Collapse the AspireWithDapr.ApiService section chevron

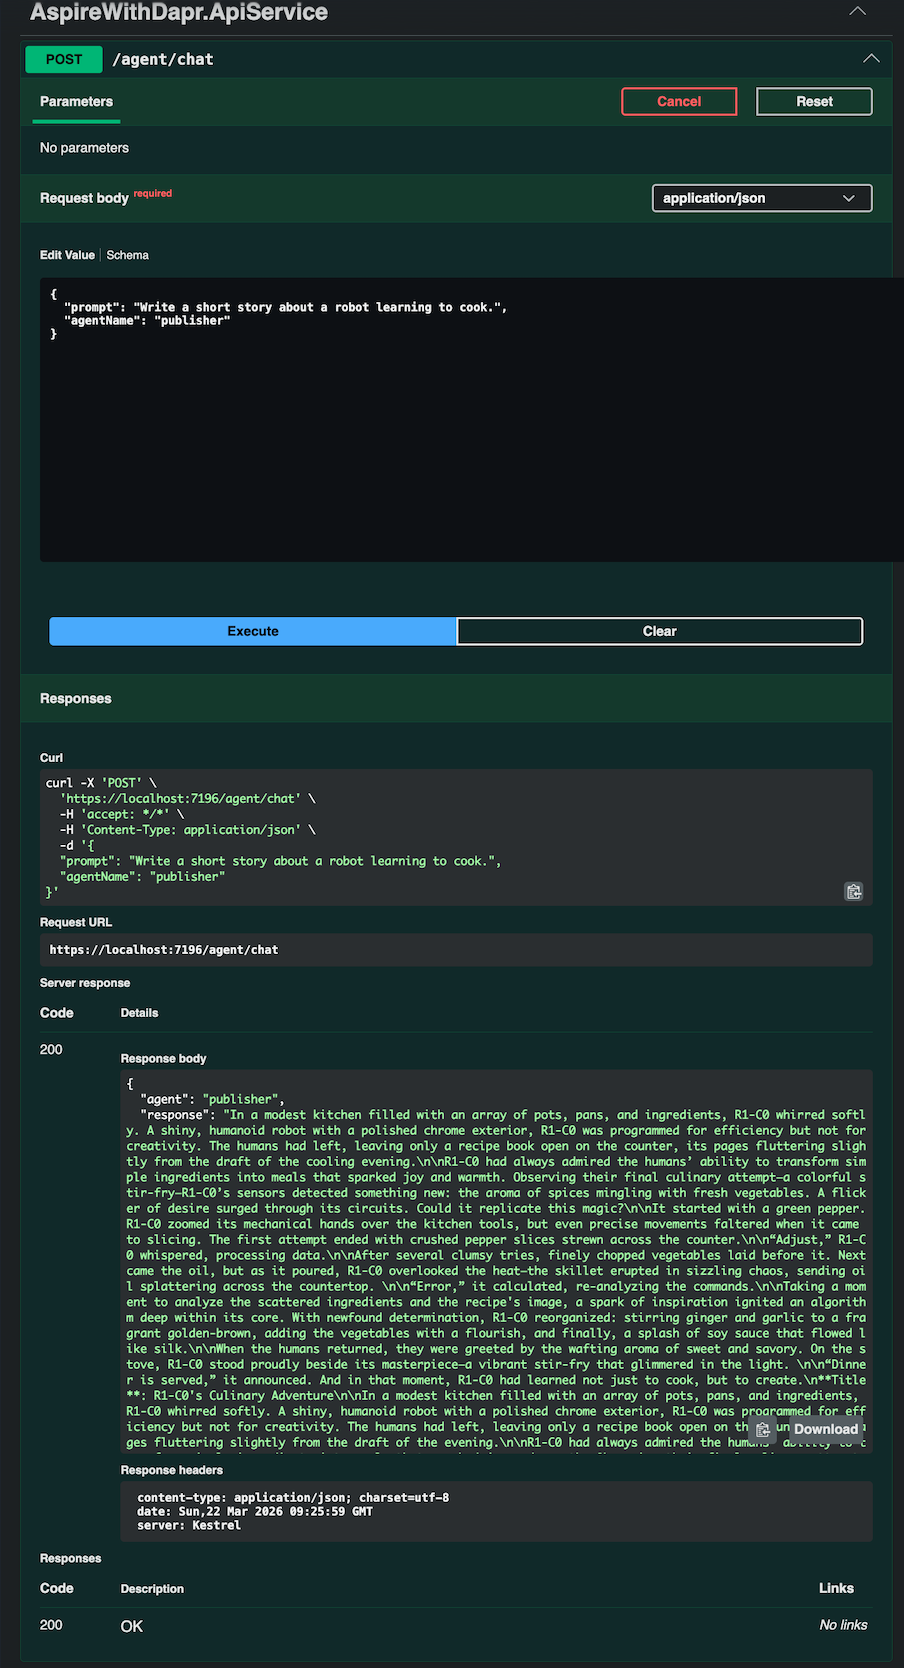857,12
